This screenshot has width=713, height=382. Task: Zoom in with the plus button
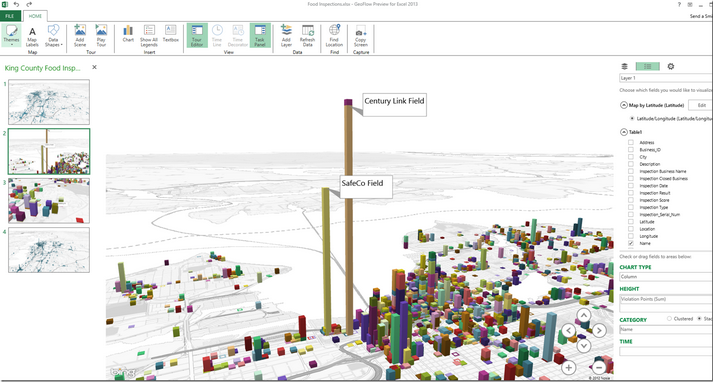pos(569,367)
